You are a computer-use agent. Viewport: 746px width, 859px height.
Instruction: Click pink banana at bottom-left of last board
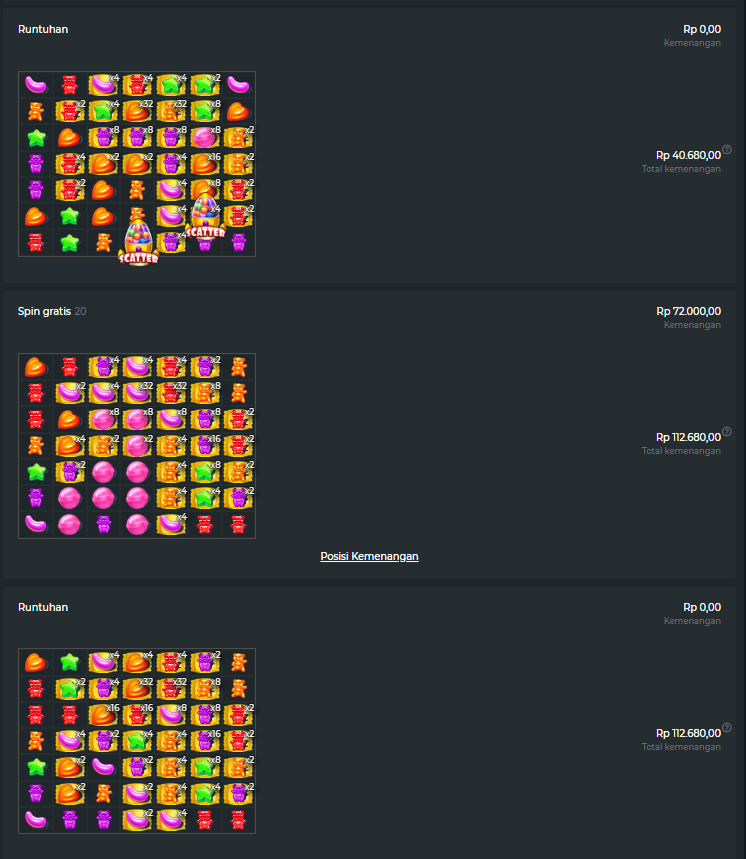click(x=36, y=820)
